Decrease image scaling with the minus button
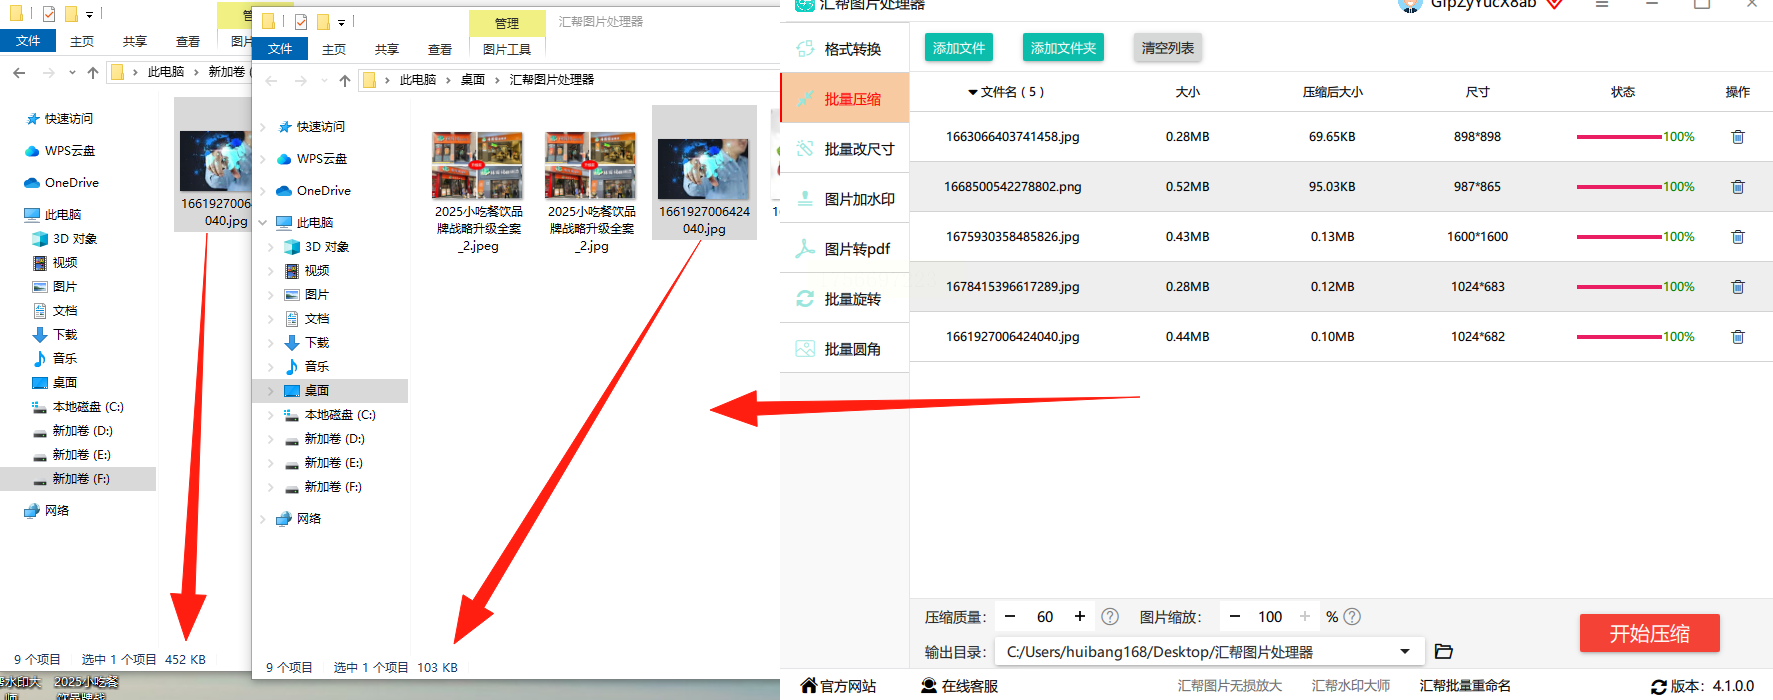This screenshot has height=700, width=1773. click(x=1235, y=617)
